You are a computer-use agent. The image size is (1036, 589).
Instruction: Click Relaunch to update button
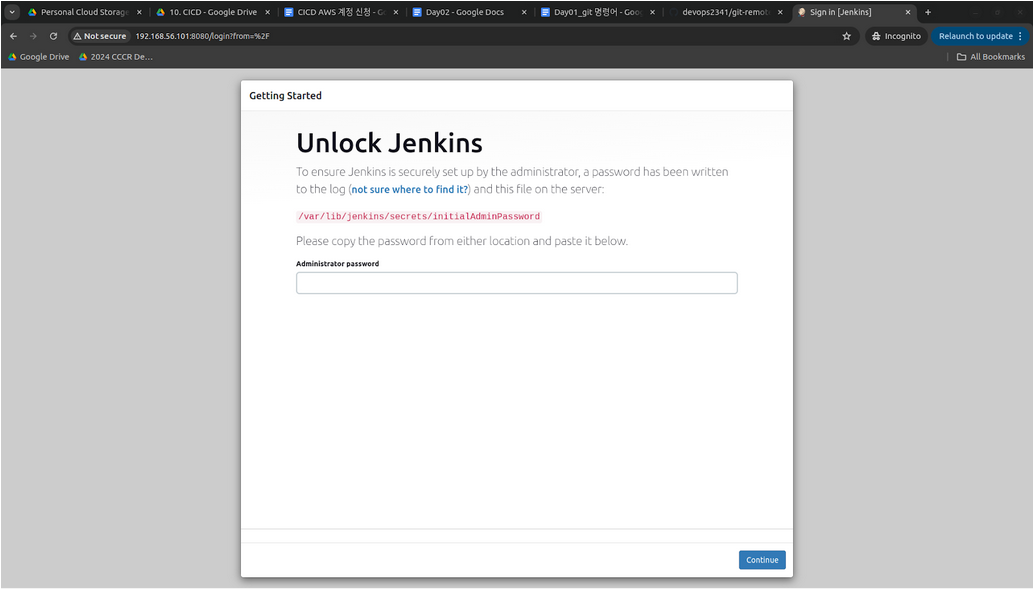click(975, 36)
